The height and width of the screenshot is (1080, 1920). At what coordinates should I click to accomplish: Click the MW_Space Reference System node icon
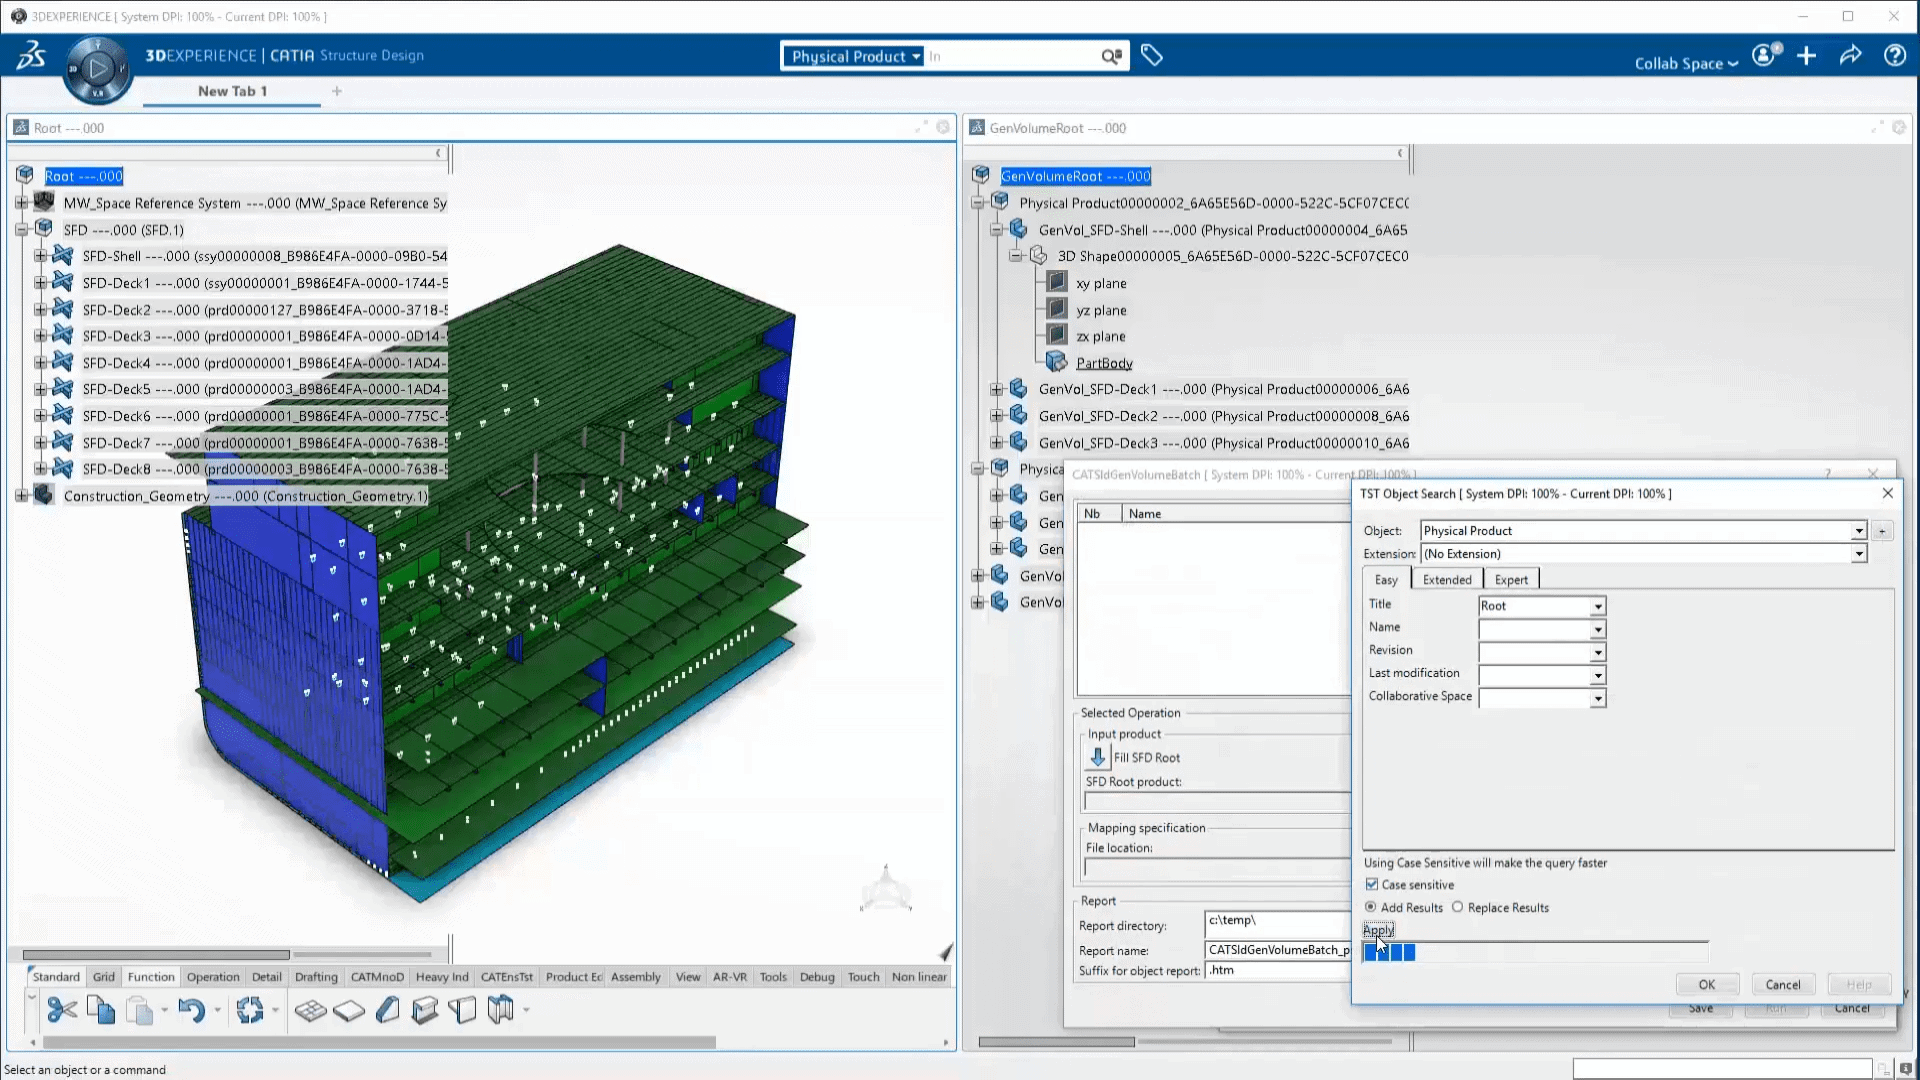[44, 202]
